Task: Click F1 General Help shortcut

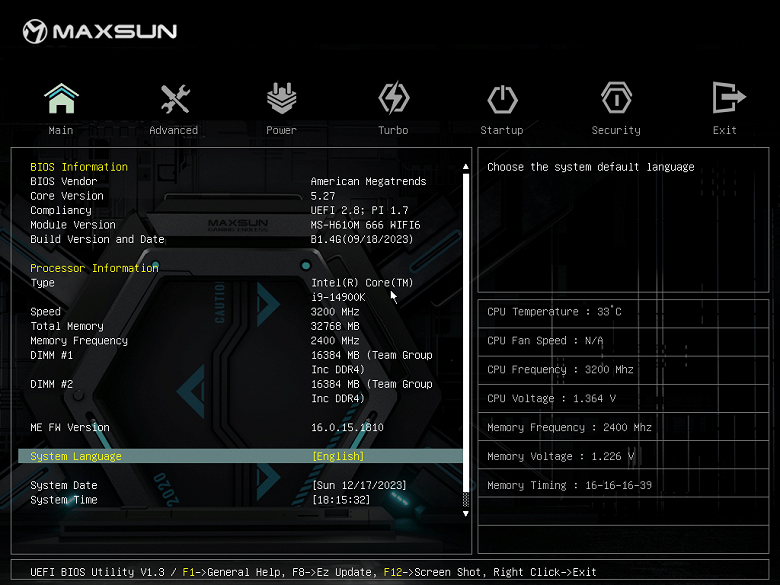Action: tap(230, 572)
